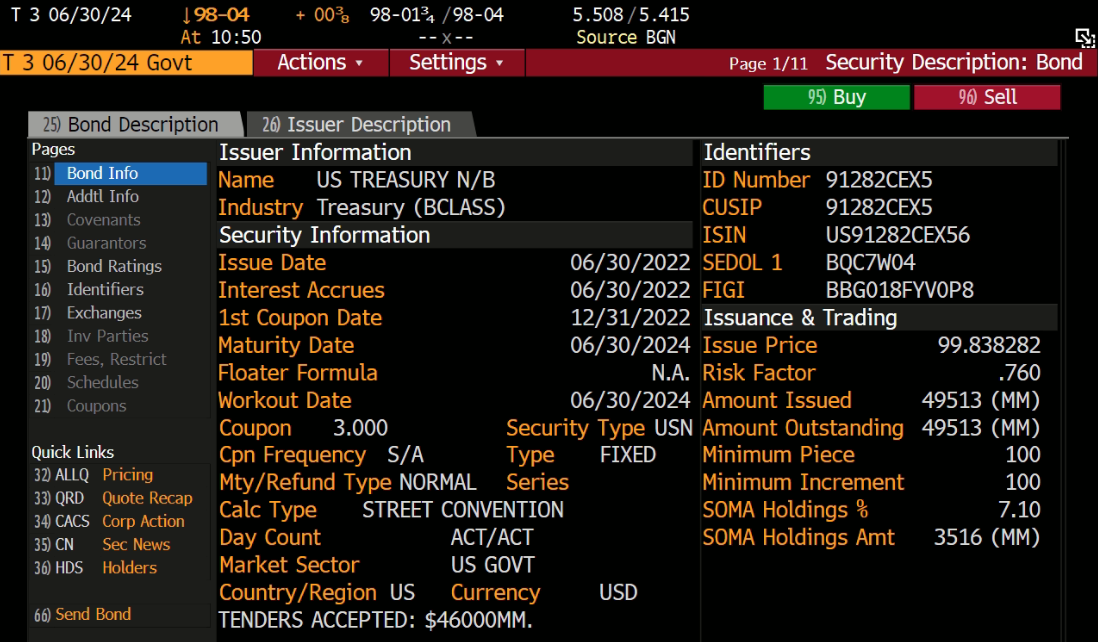Image resolution: width=1098 pixels, height=642 pixels.
Task: Click the Issue Date label
Action: point(272,263)
